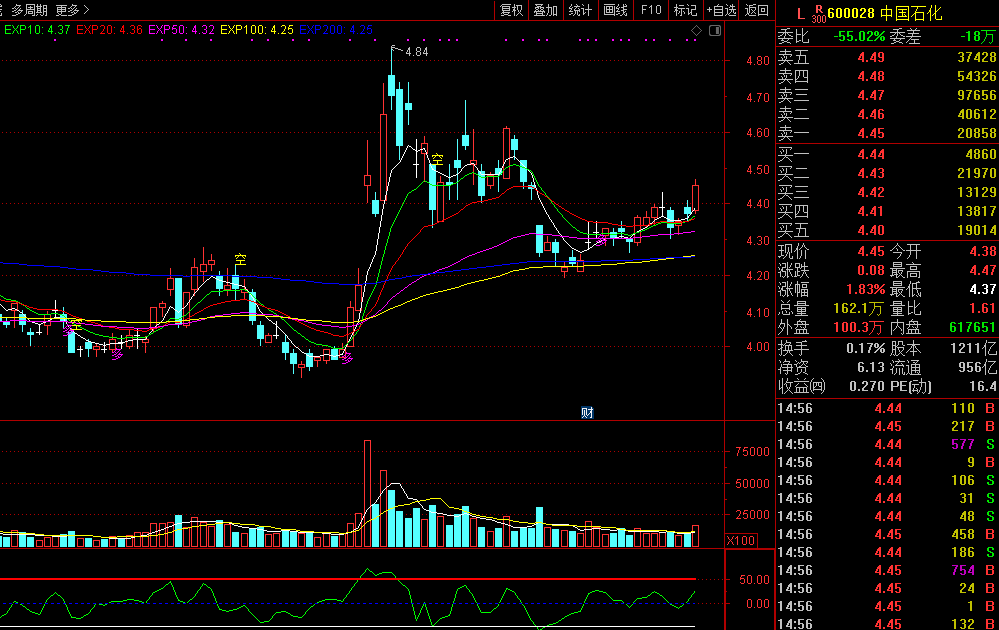Click the diamond icon above the chart

(x=696, y=31)
